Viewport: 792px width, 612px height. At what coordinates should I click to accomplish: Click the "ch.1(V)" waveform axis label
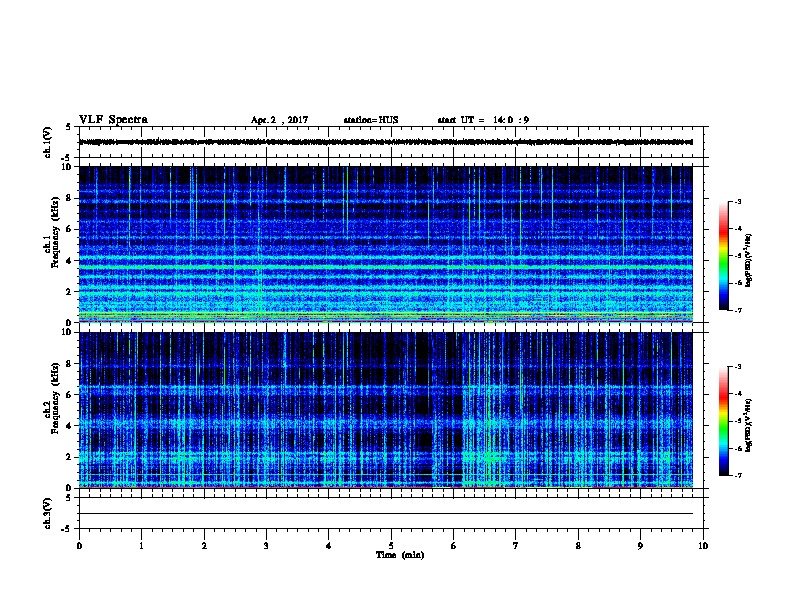click(x=47, y=142)
